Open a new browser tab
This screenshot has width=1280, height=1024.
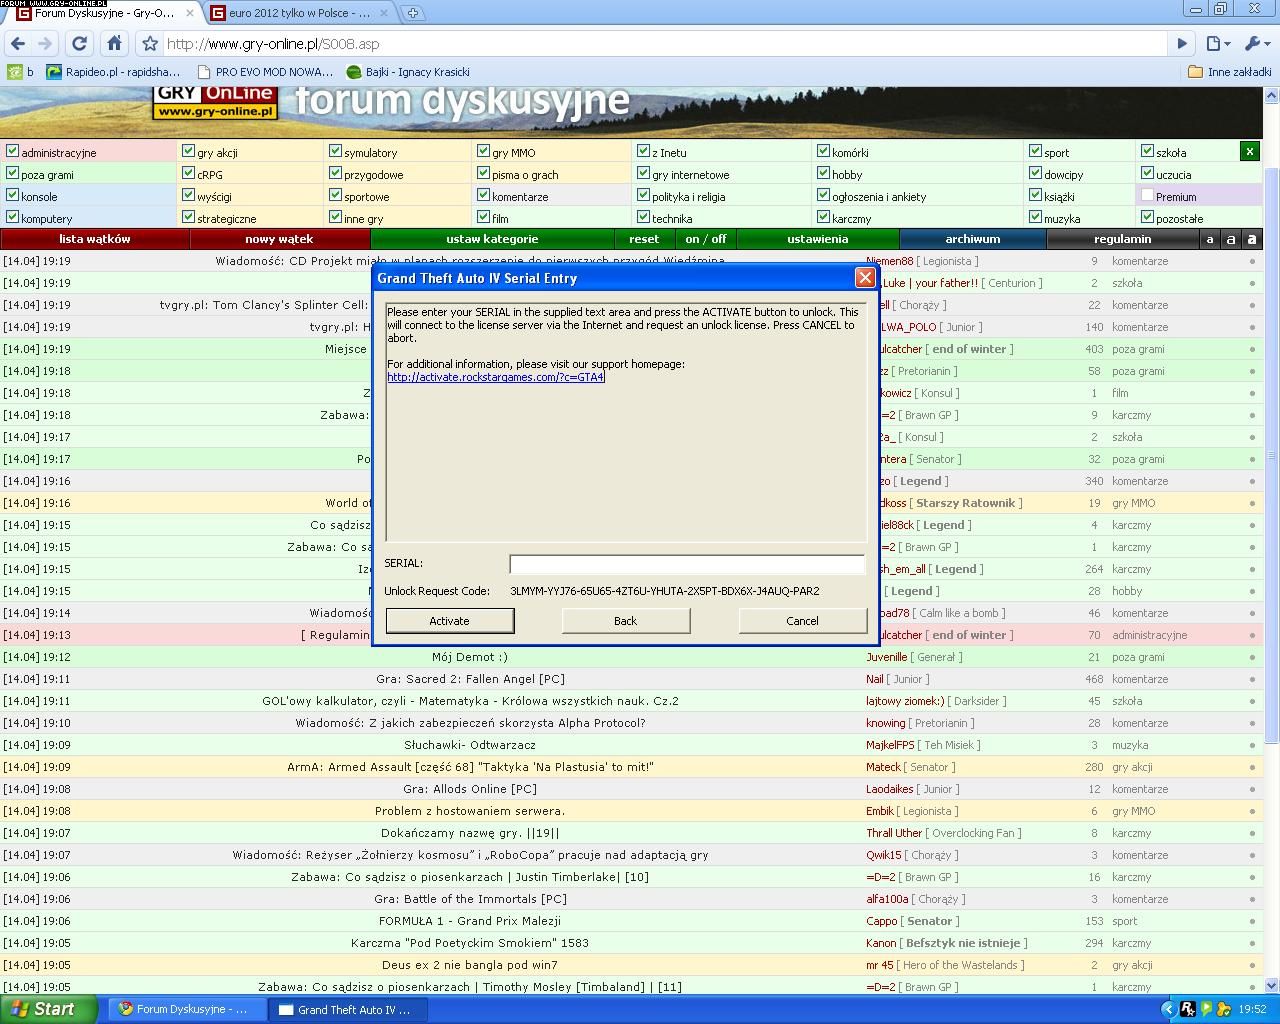[412, 13]
